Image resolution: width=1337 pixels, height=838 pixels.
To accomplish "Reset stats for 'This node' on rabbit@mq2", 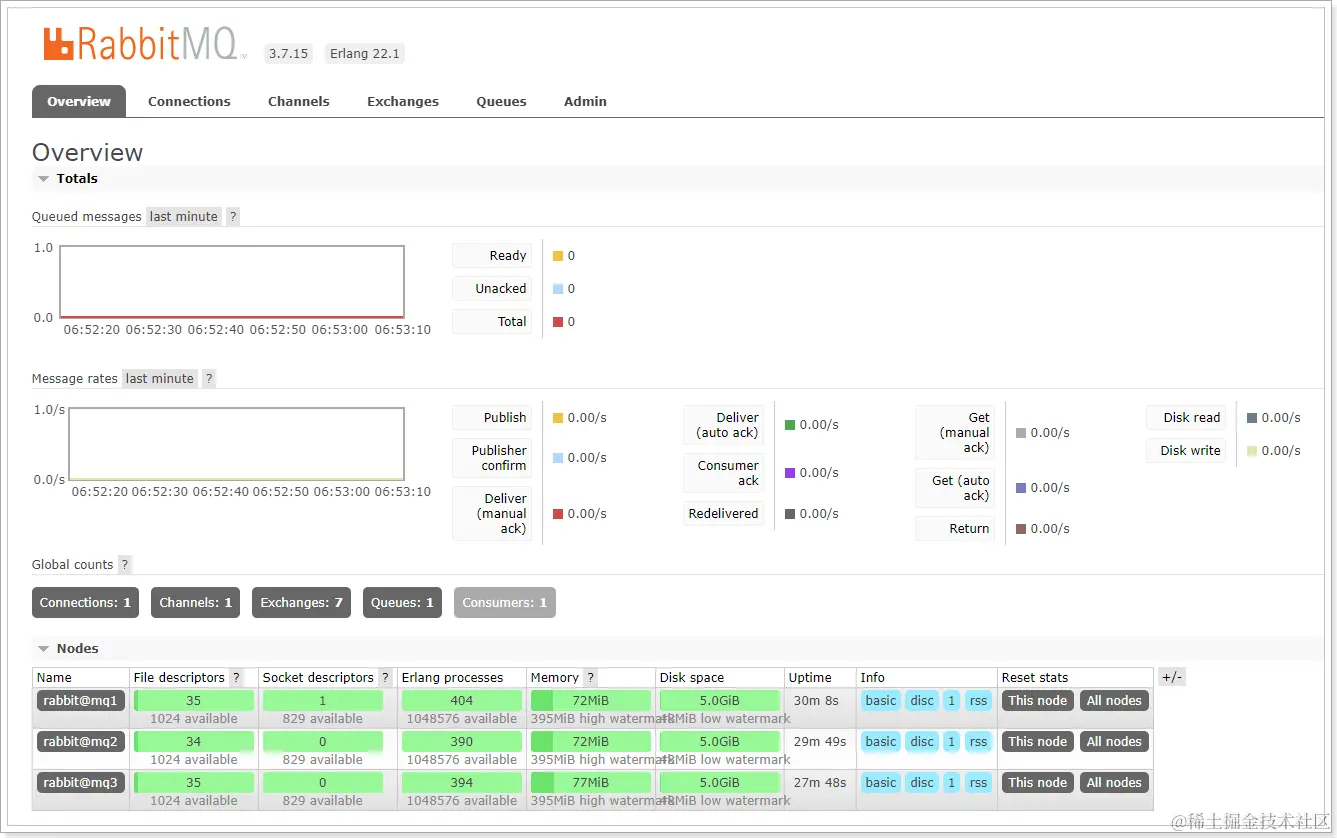I will point(1038,741).
